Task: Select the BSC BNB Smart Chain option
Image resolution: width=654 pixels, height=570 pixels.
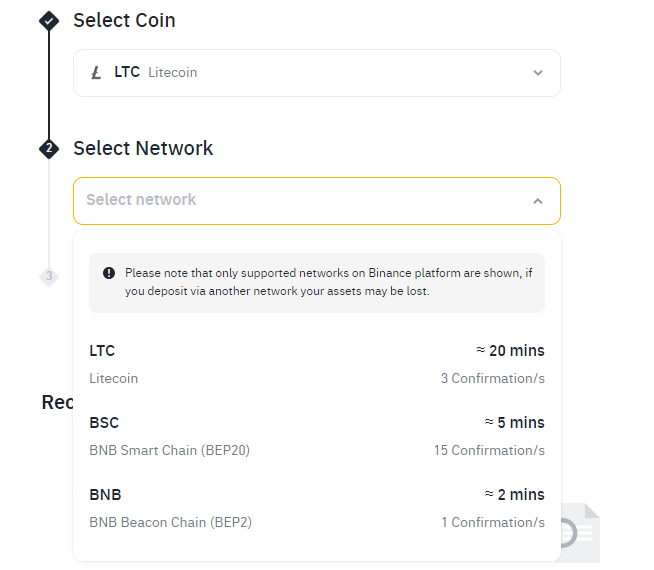Action: click(x=316, y=436)
